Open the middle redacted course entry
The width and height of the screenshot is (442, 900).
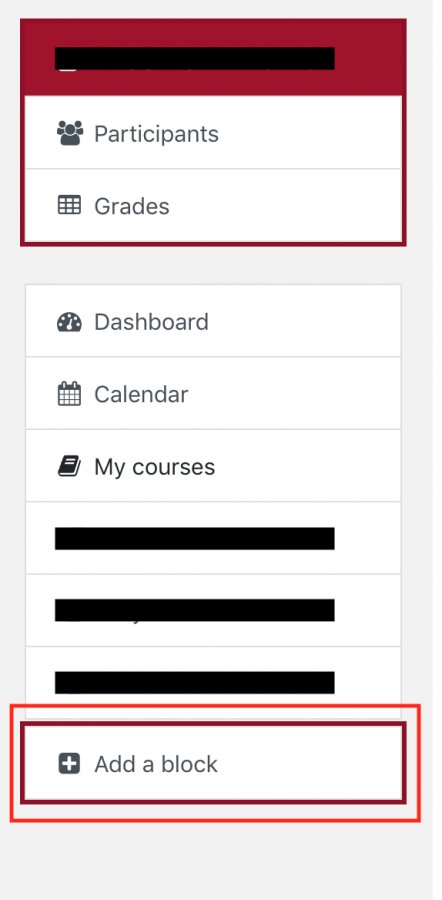click(x=195, y=610)
